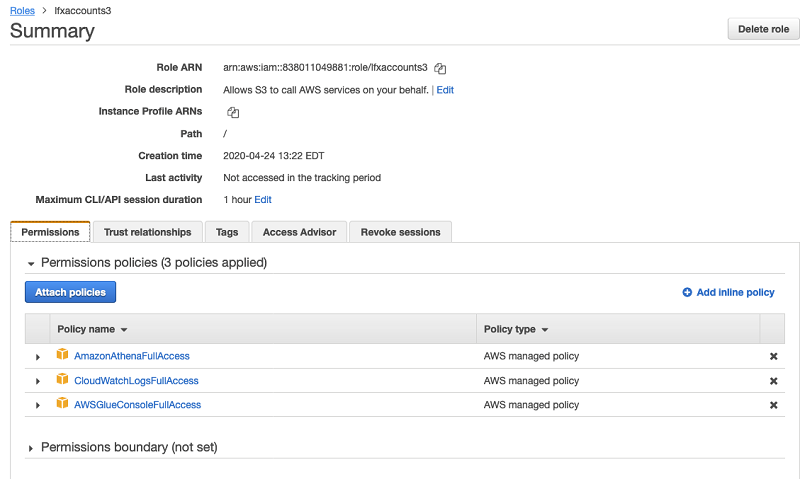Viewport: 800px width, 479px height.
Task: Open the Policy type column sort
Action: tap(516, 329)
